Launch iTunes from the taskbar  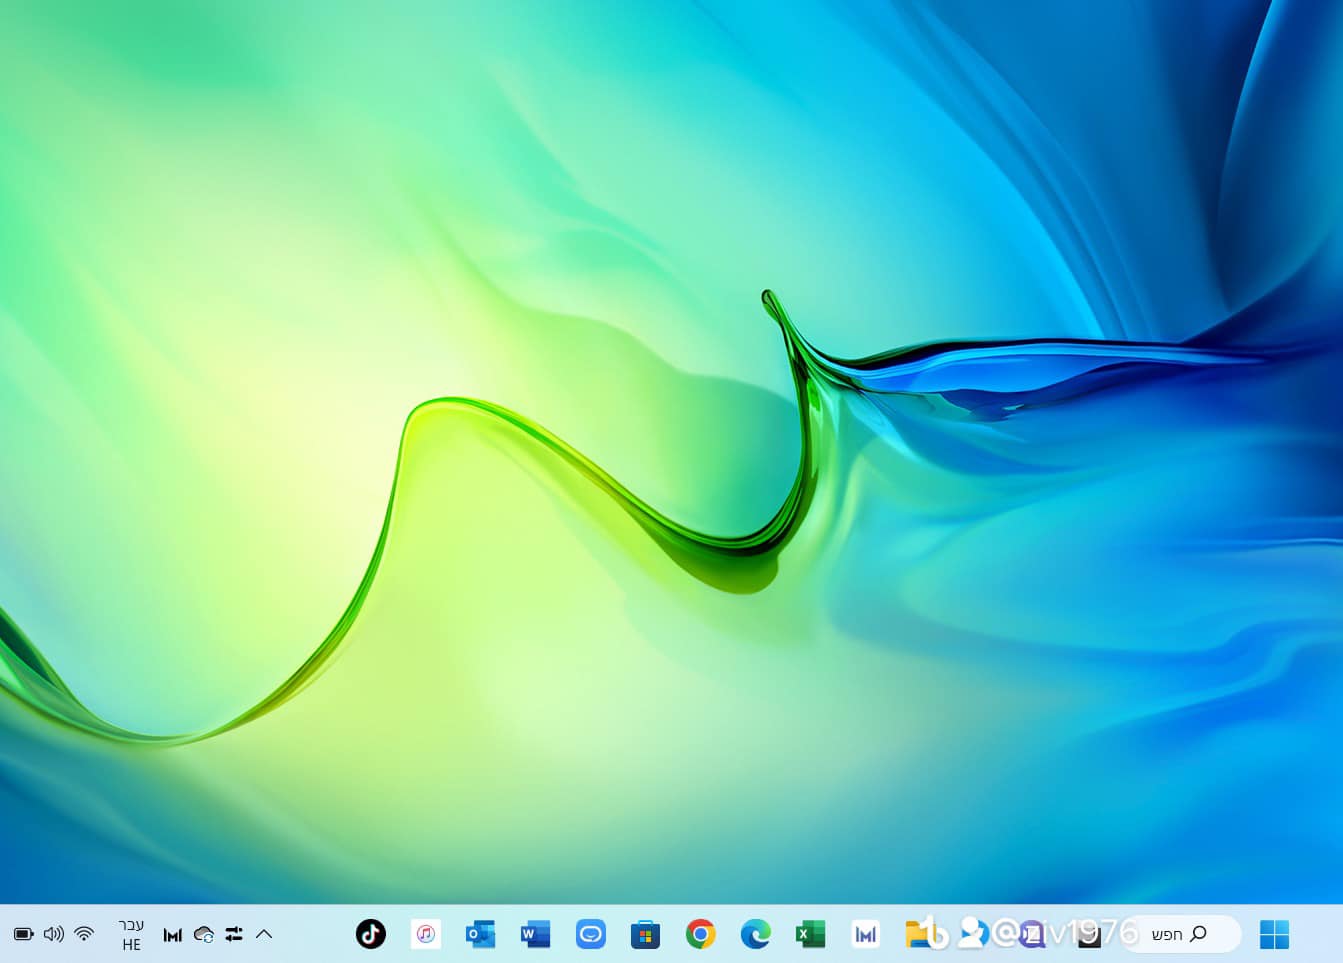(426, 934)
